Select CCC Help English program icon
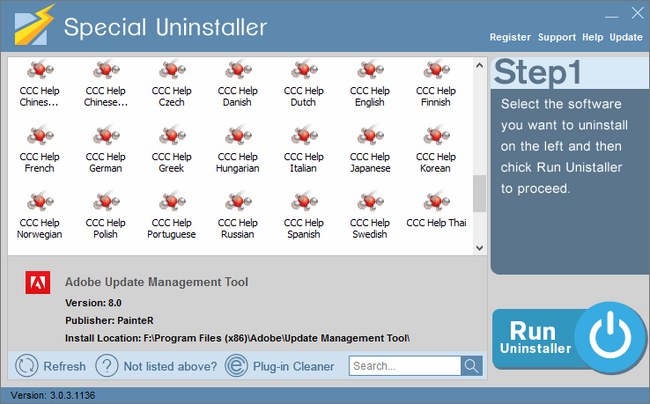Viewport: 650px width, 404px height. (x=370, y=70)
